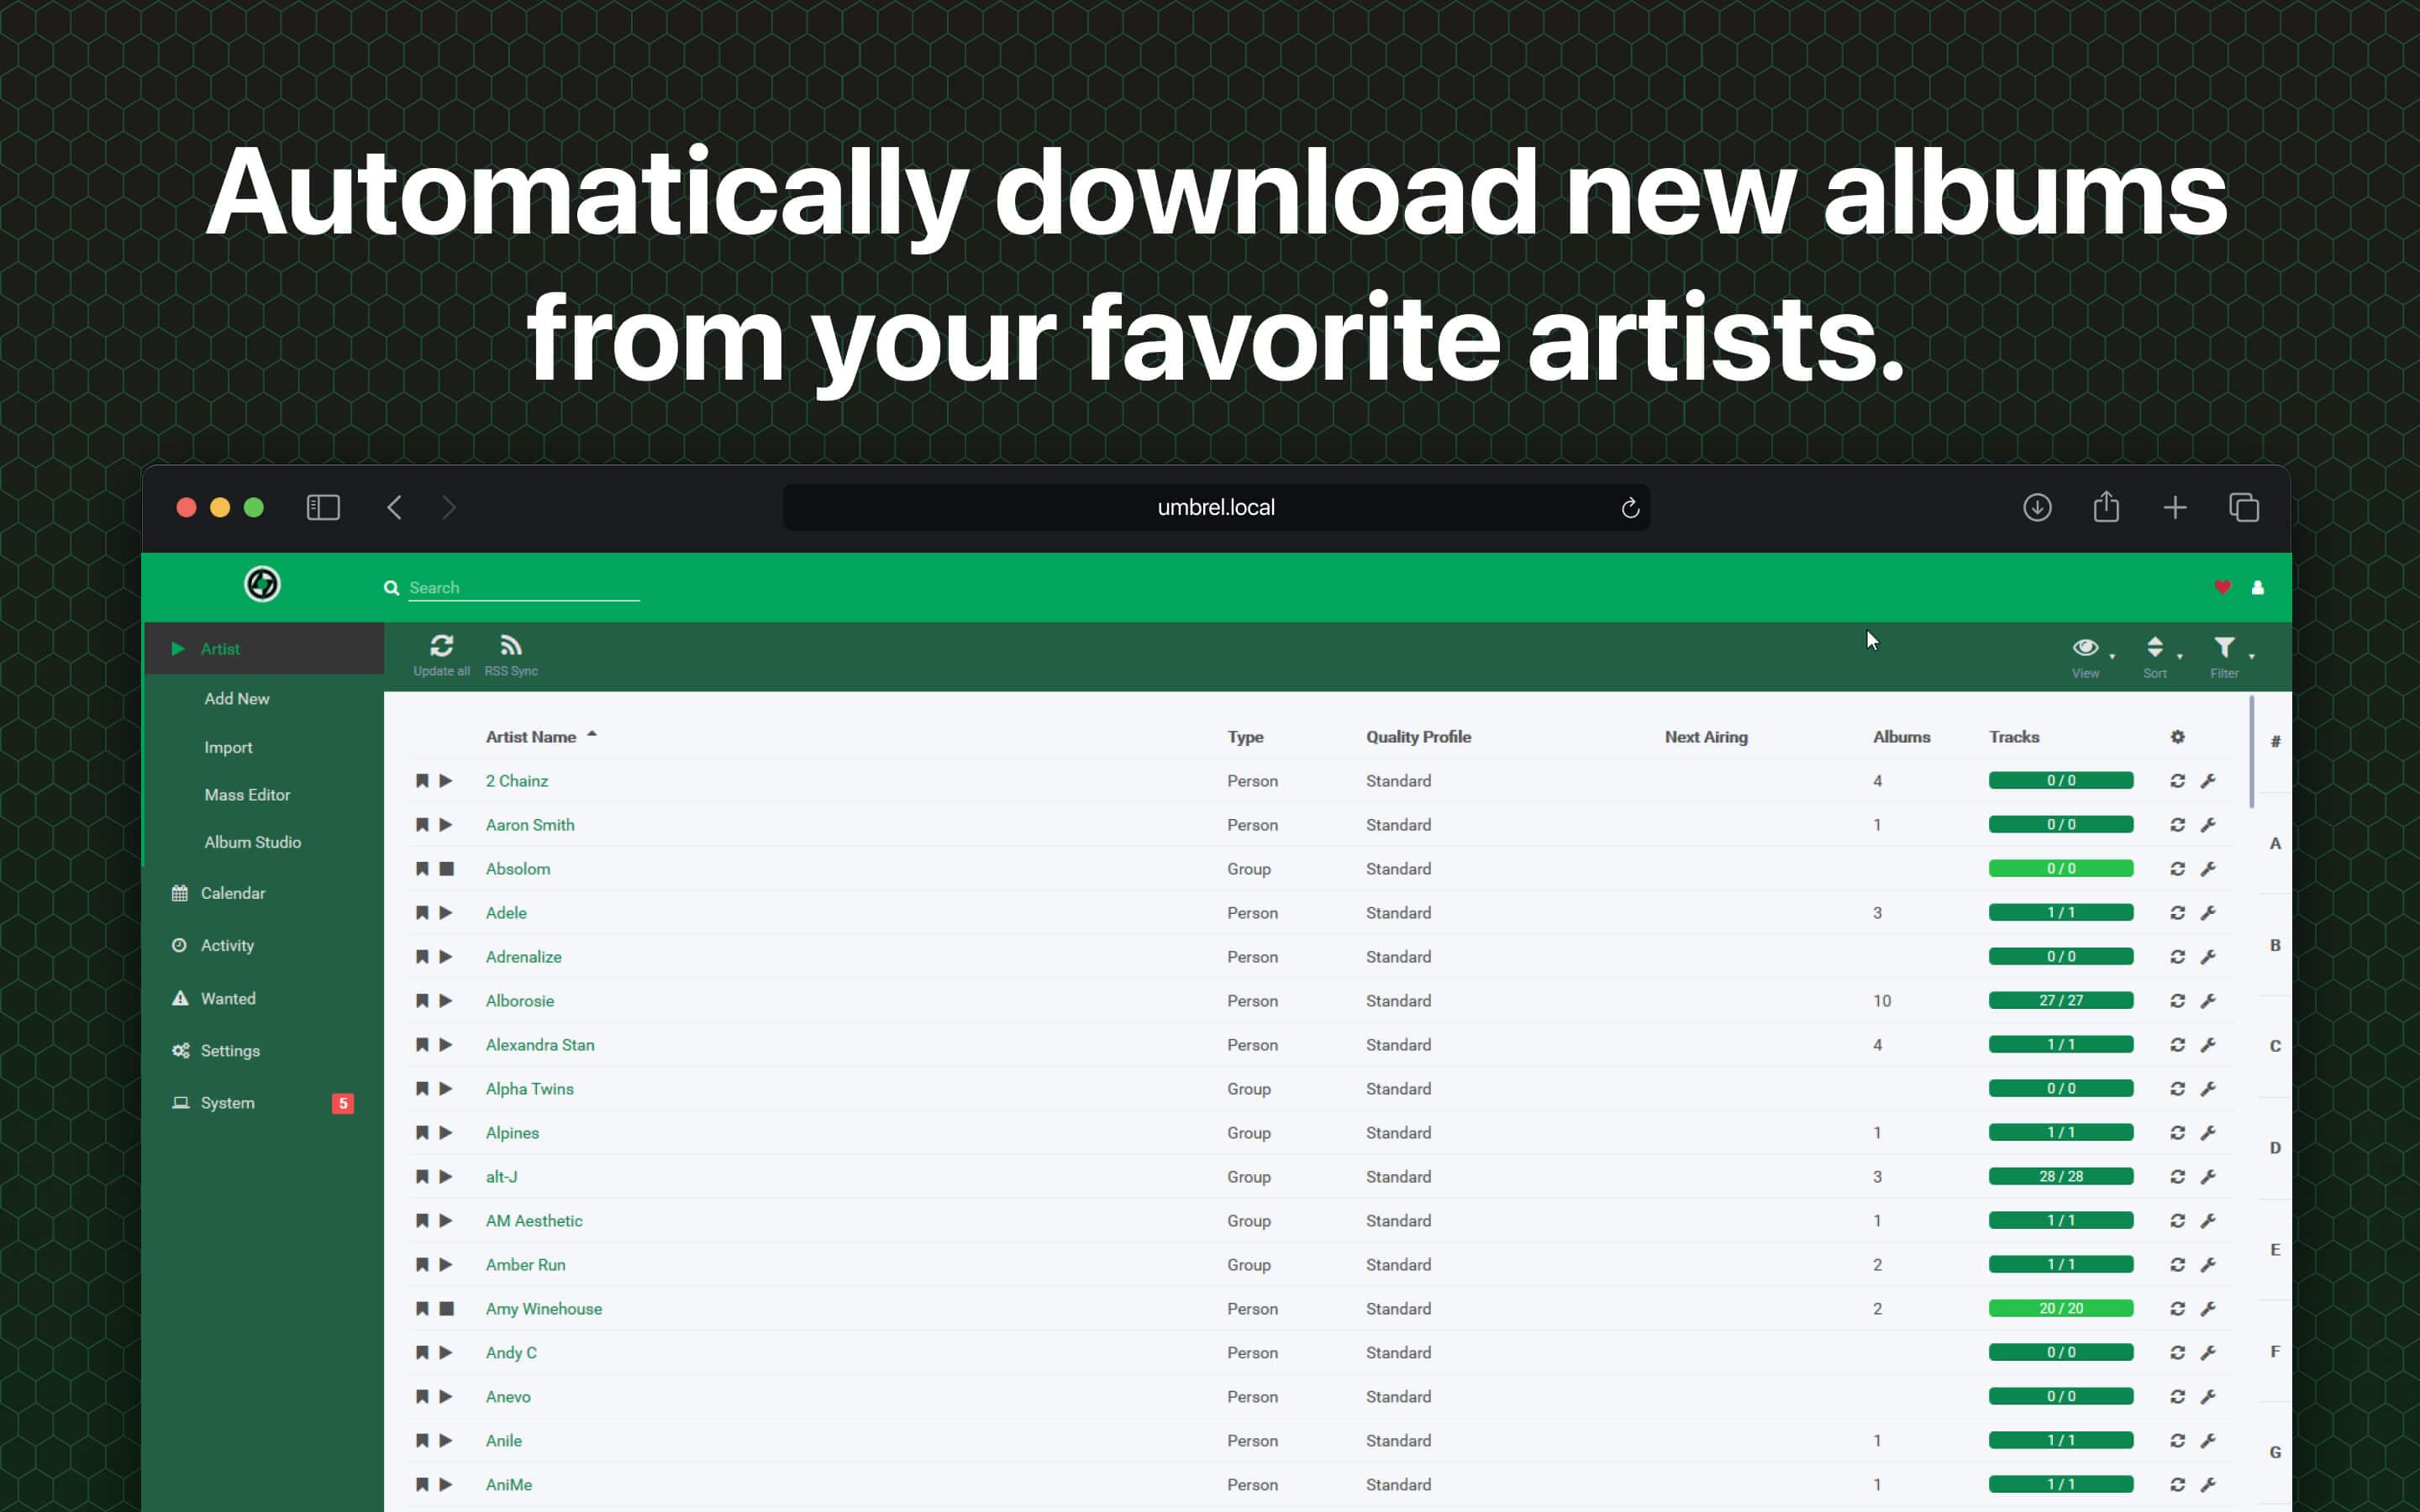Expand System section with badge 5
This screenshot has height=1512, width=2420.
click(227, 1103)
